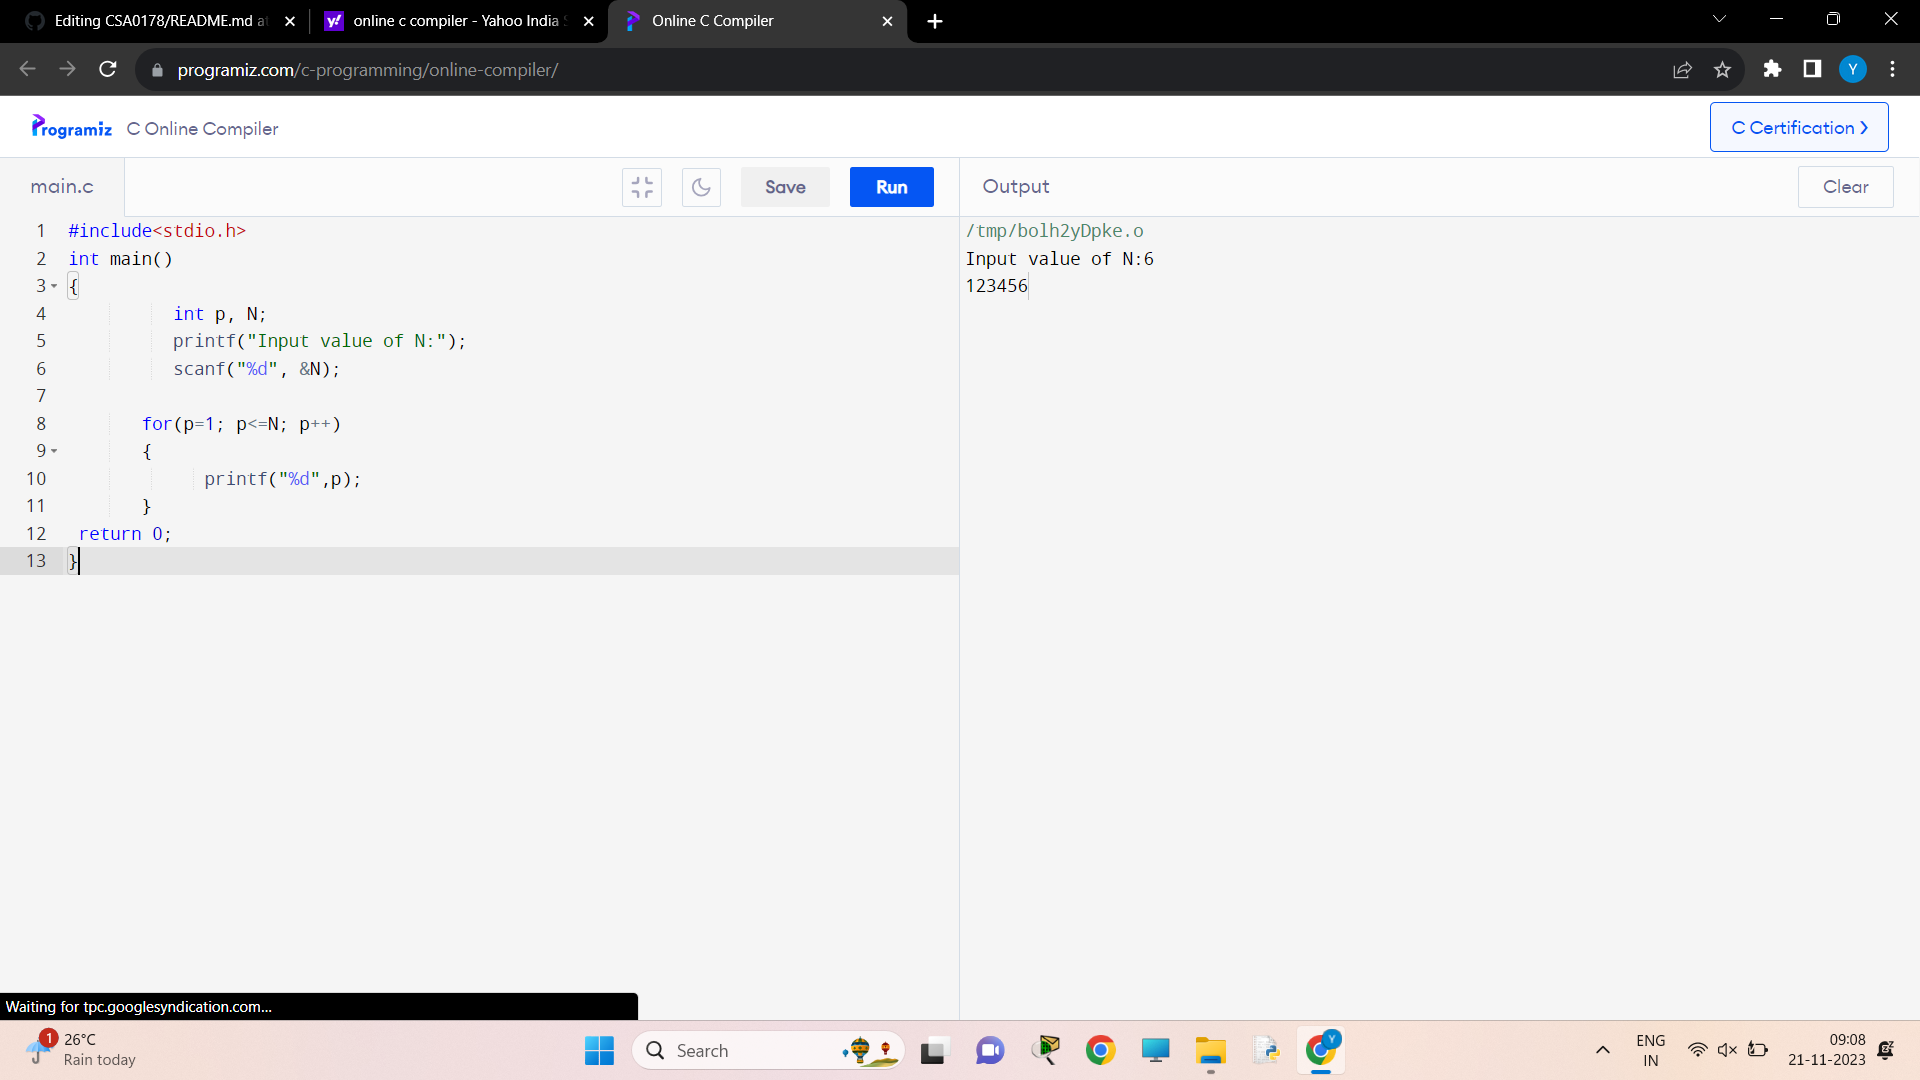Click the Programiz logo

71,127
